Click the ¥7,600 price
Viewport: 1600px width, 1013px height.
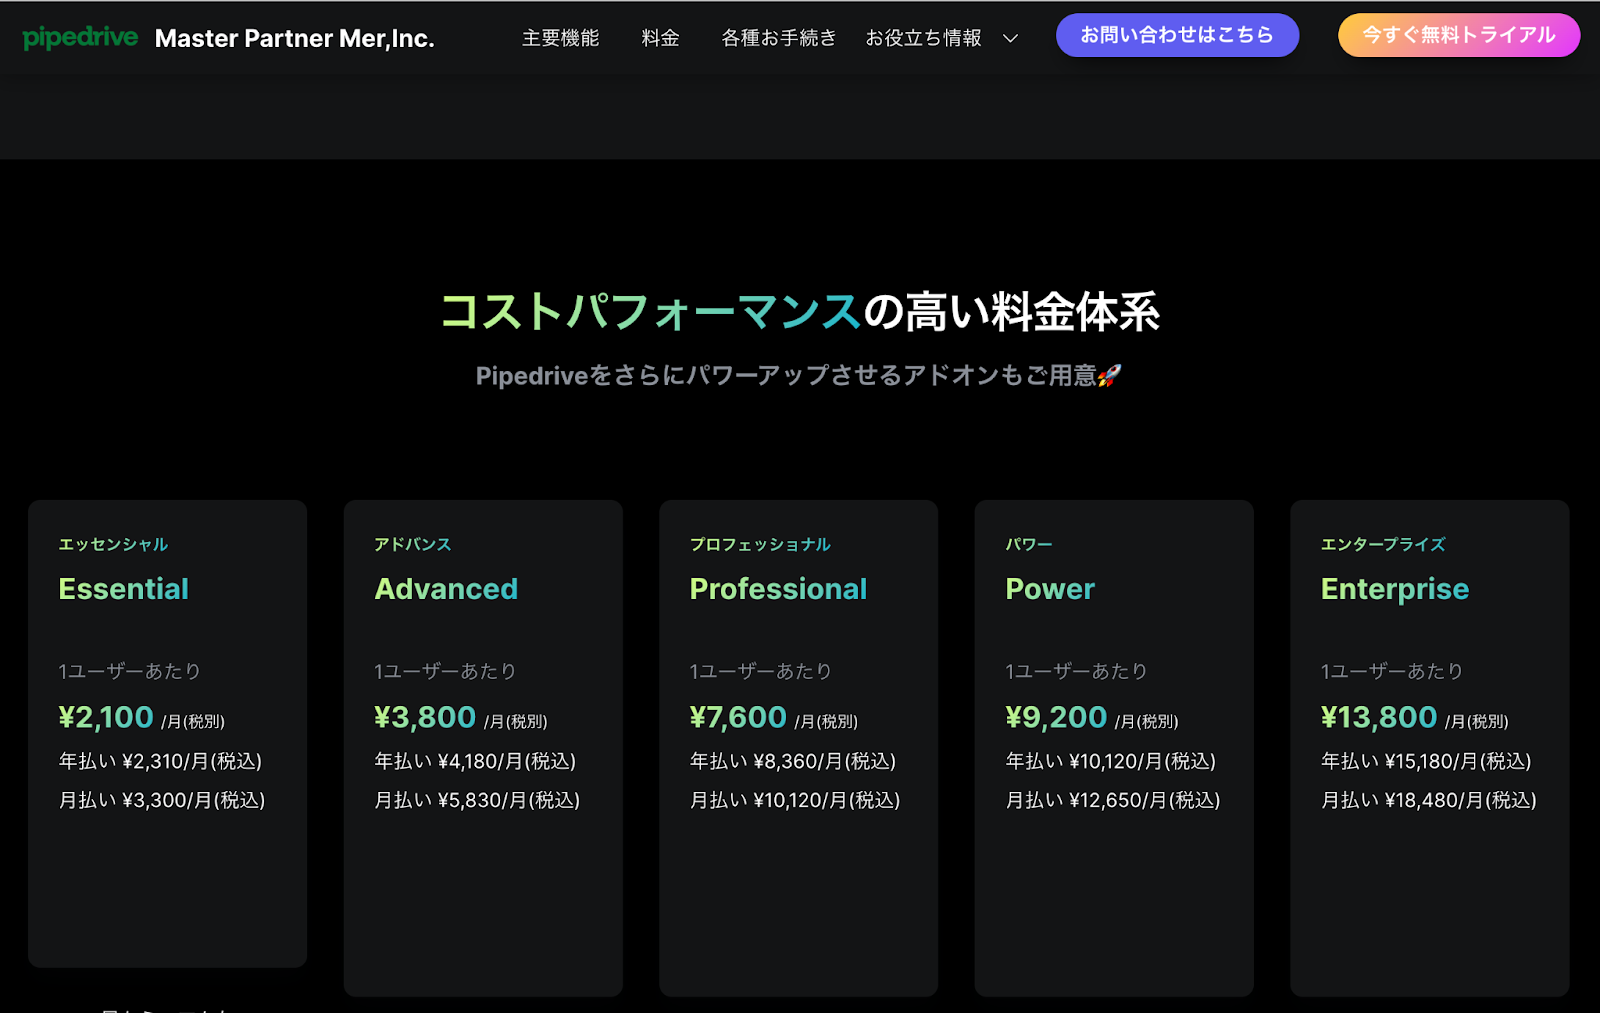pos(738,717)
